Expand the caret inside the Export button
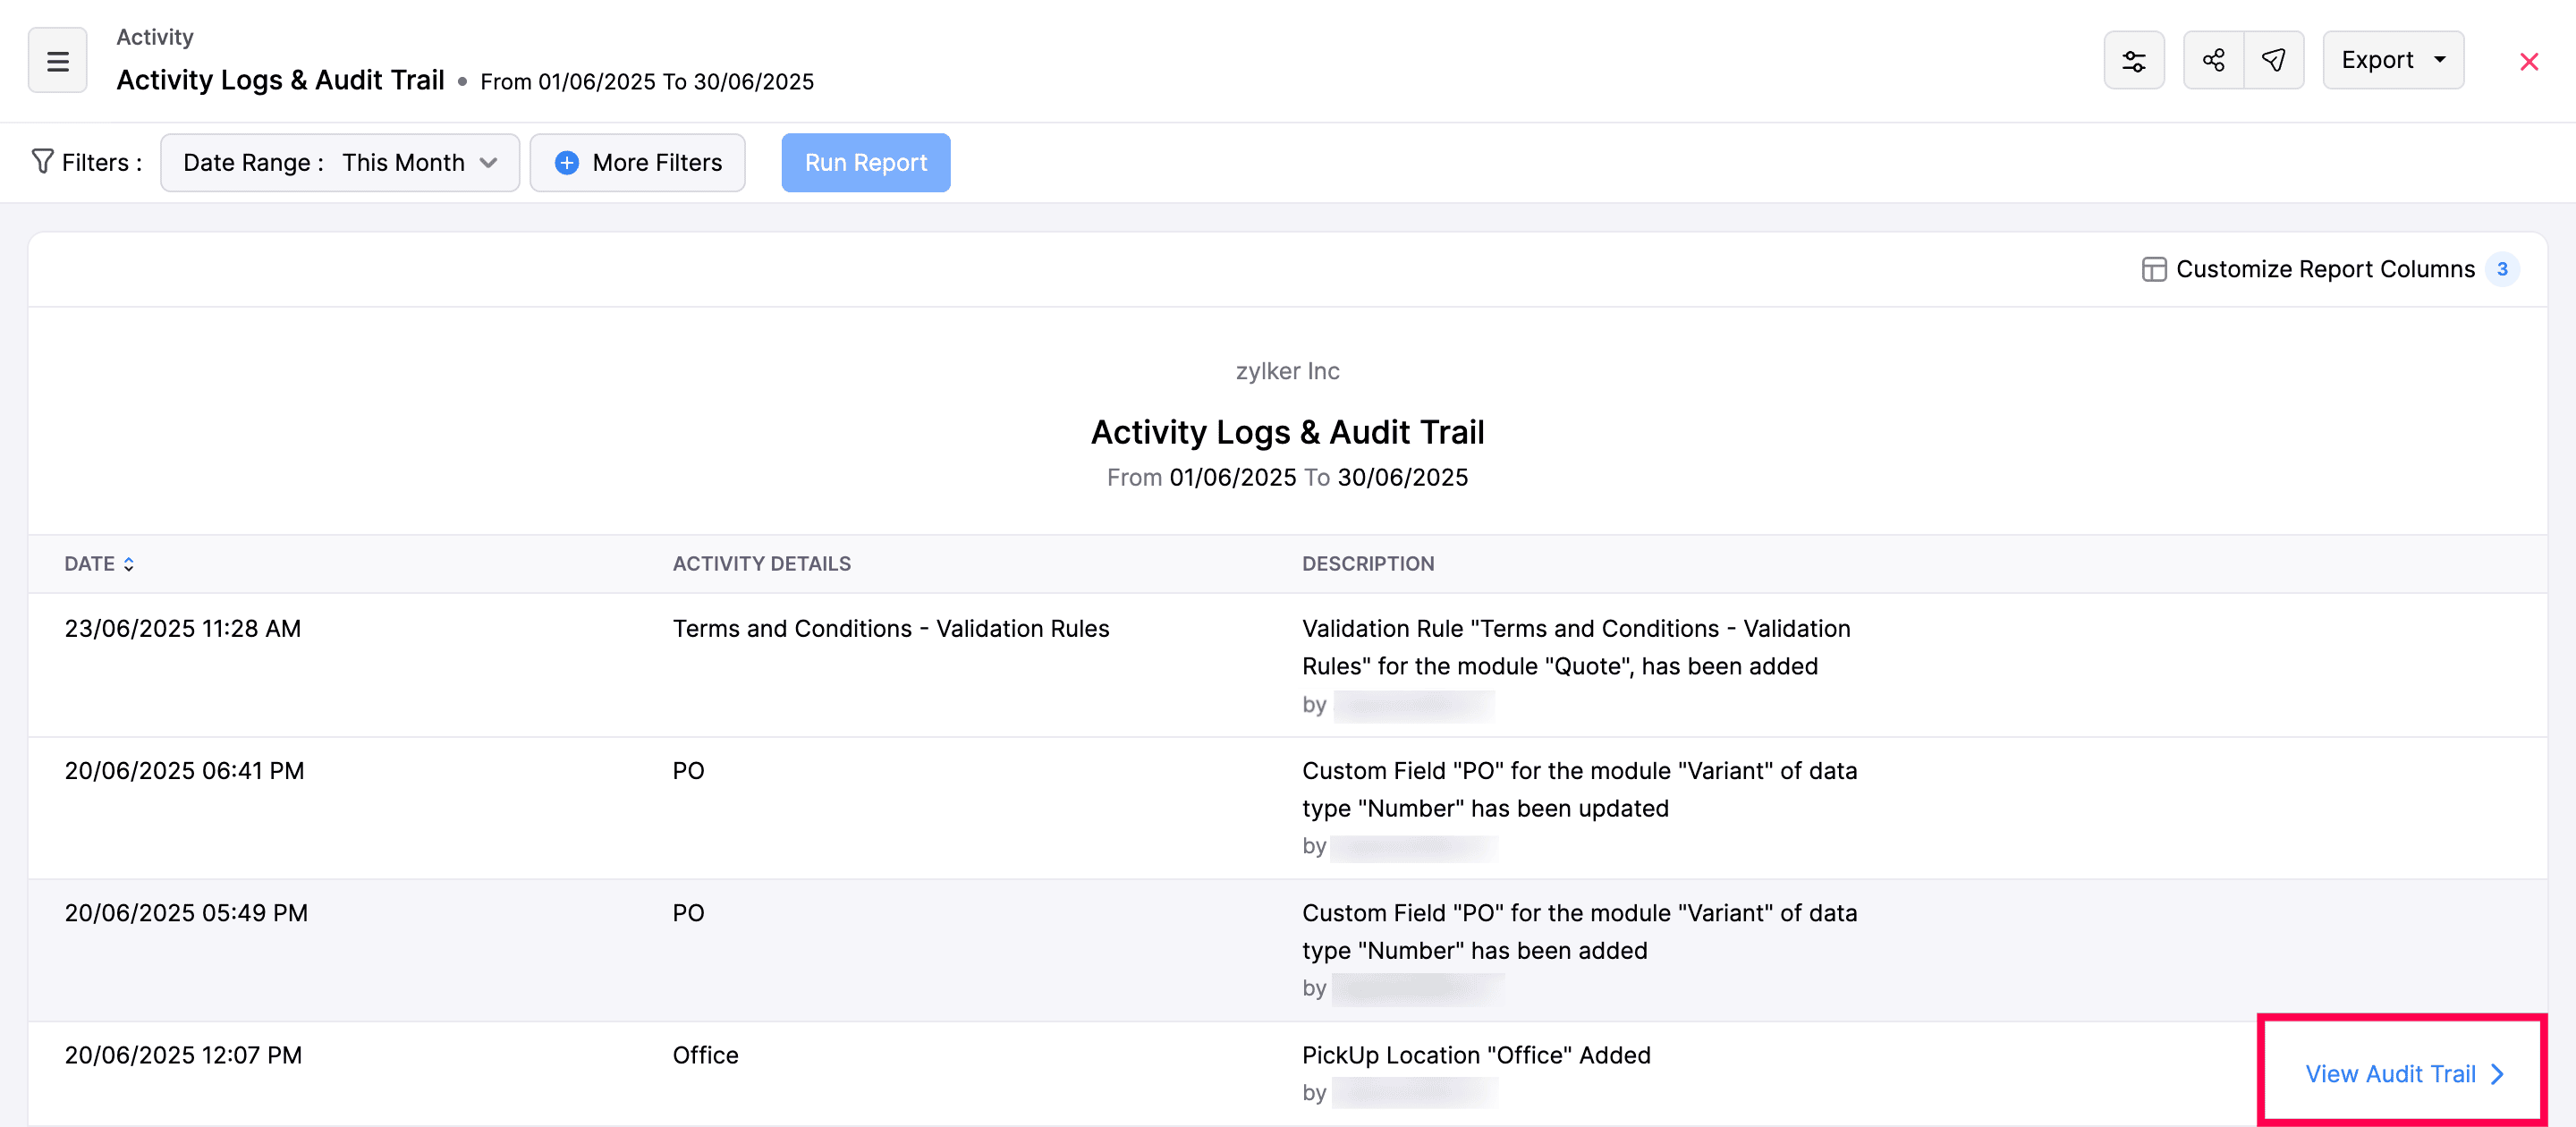 (x=2438, y=60)
